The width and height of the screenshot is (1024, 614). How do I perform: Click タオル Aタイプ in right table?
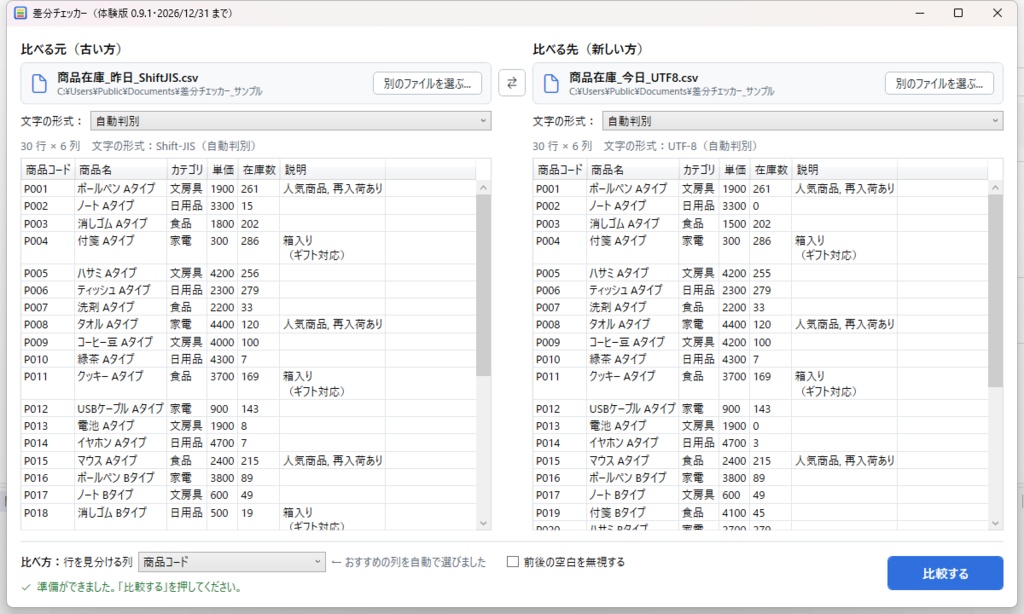[620, 324]
